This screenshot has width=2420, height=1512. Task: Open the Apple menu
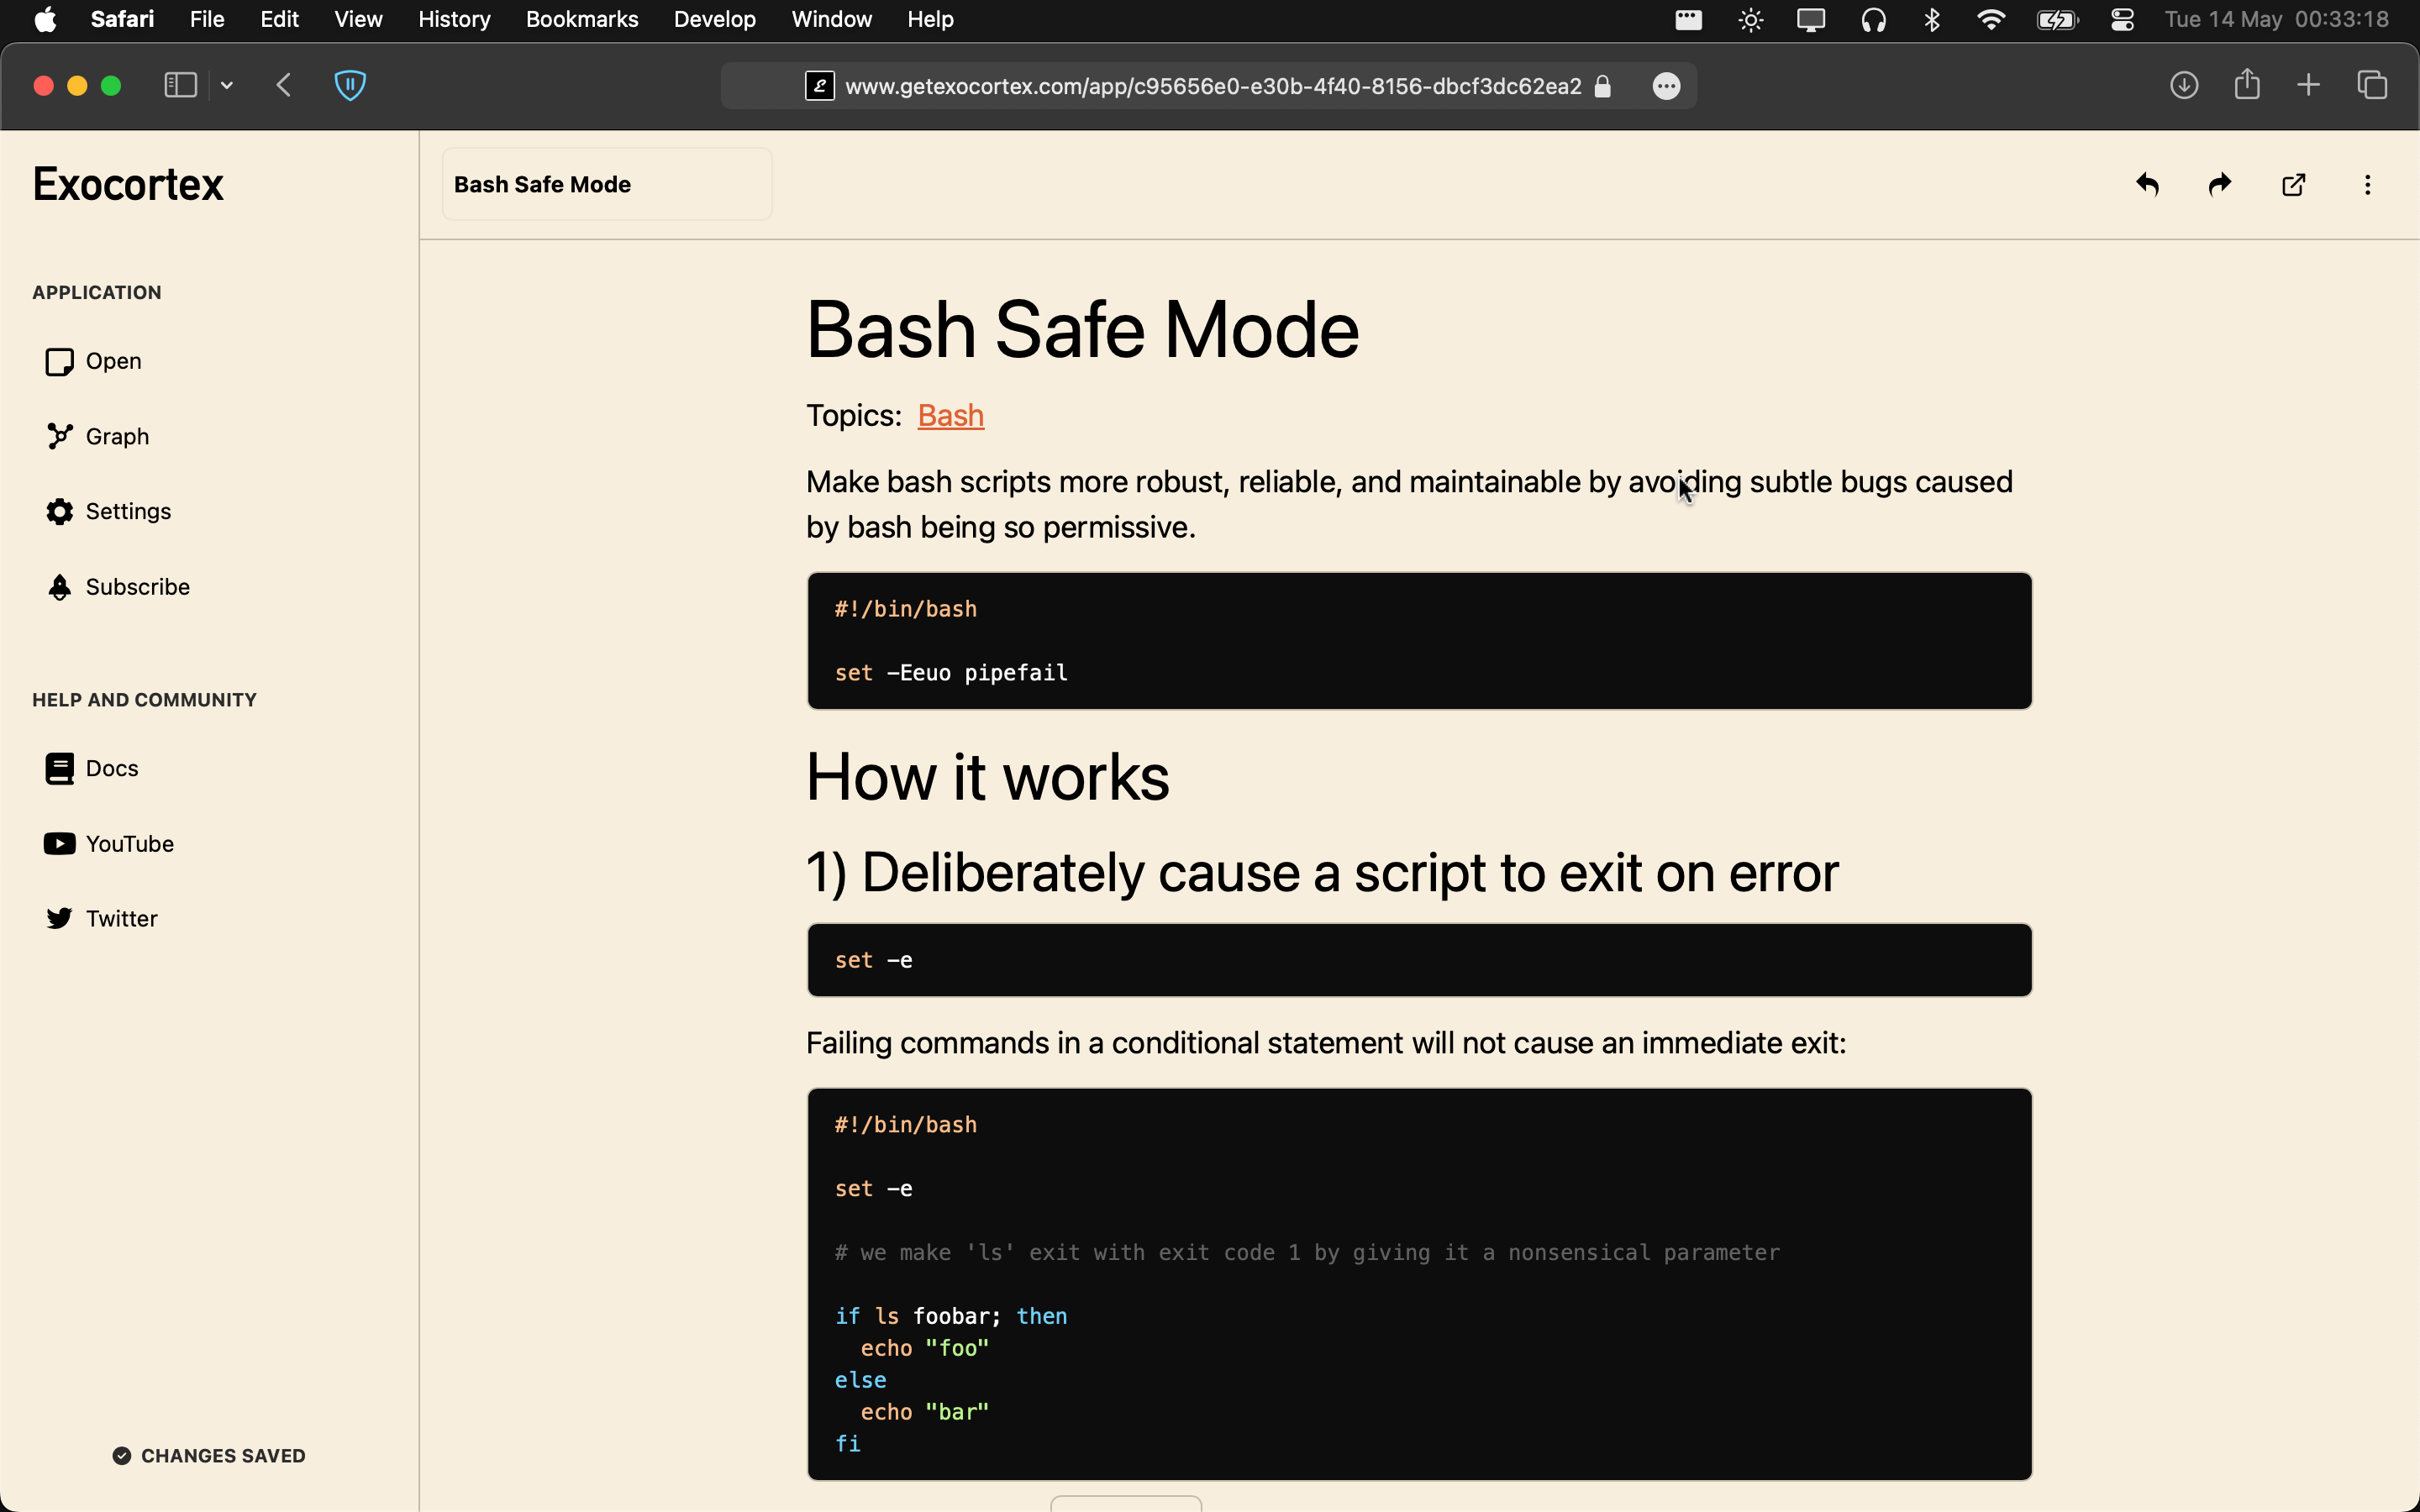[45, 19]
